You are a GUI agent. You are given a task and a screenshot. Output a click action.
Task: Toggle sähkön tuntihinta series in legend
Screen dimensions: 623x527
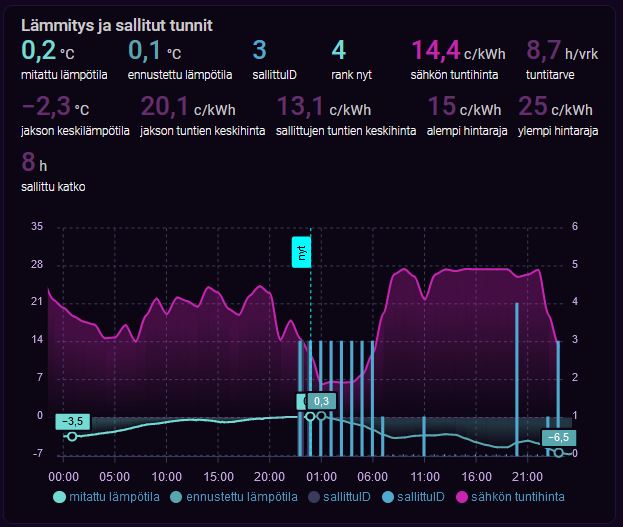[509, 496]
